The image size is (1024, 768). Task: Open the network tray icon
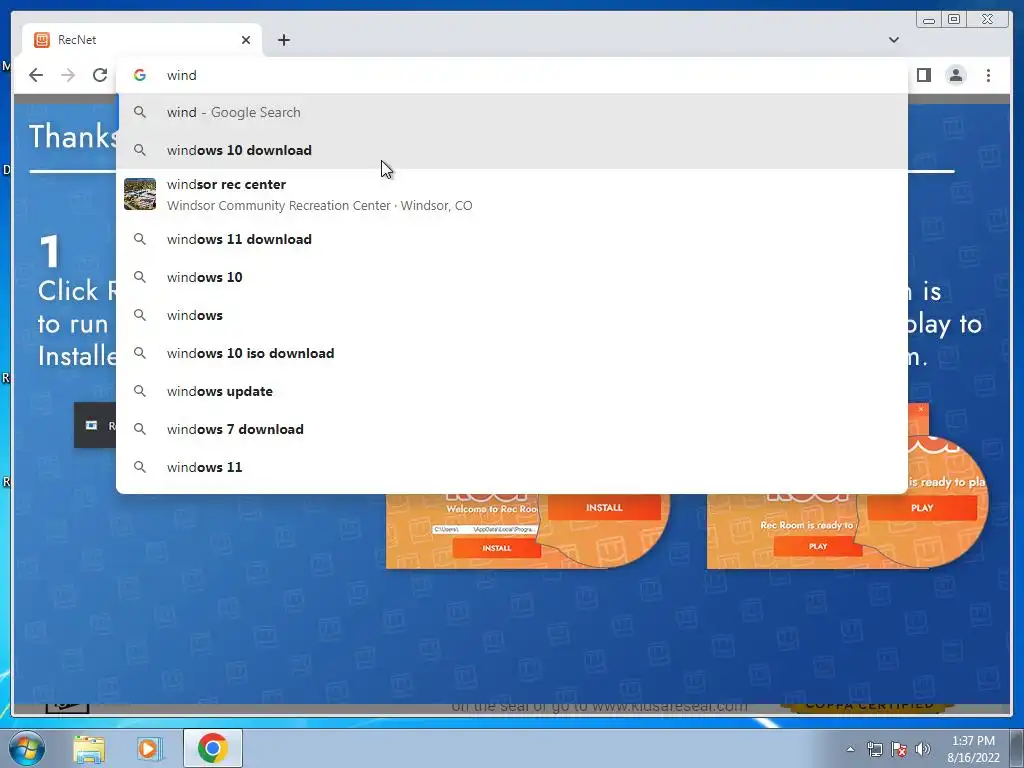coord(874,750)
